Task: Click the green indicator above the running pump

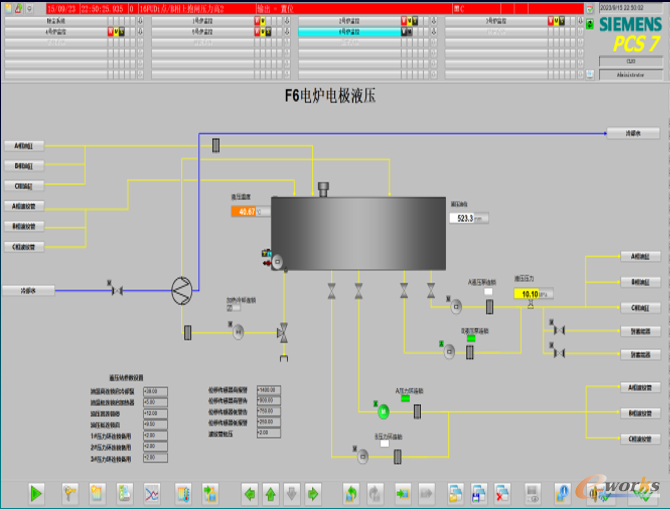Action: (405, 399)
